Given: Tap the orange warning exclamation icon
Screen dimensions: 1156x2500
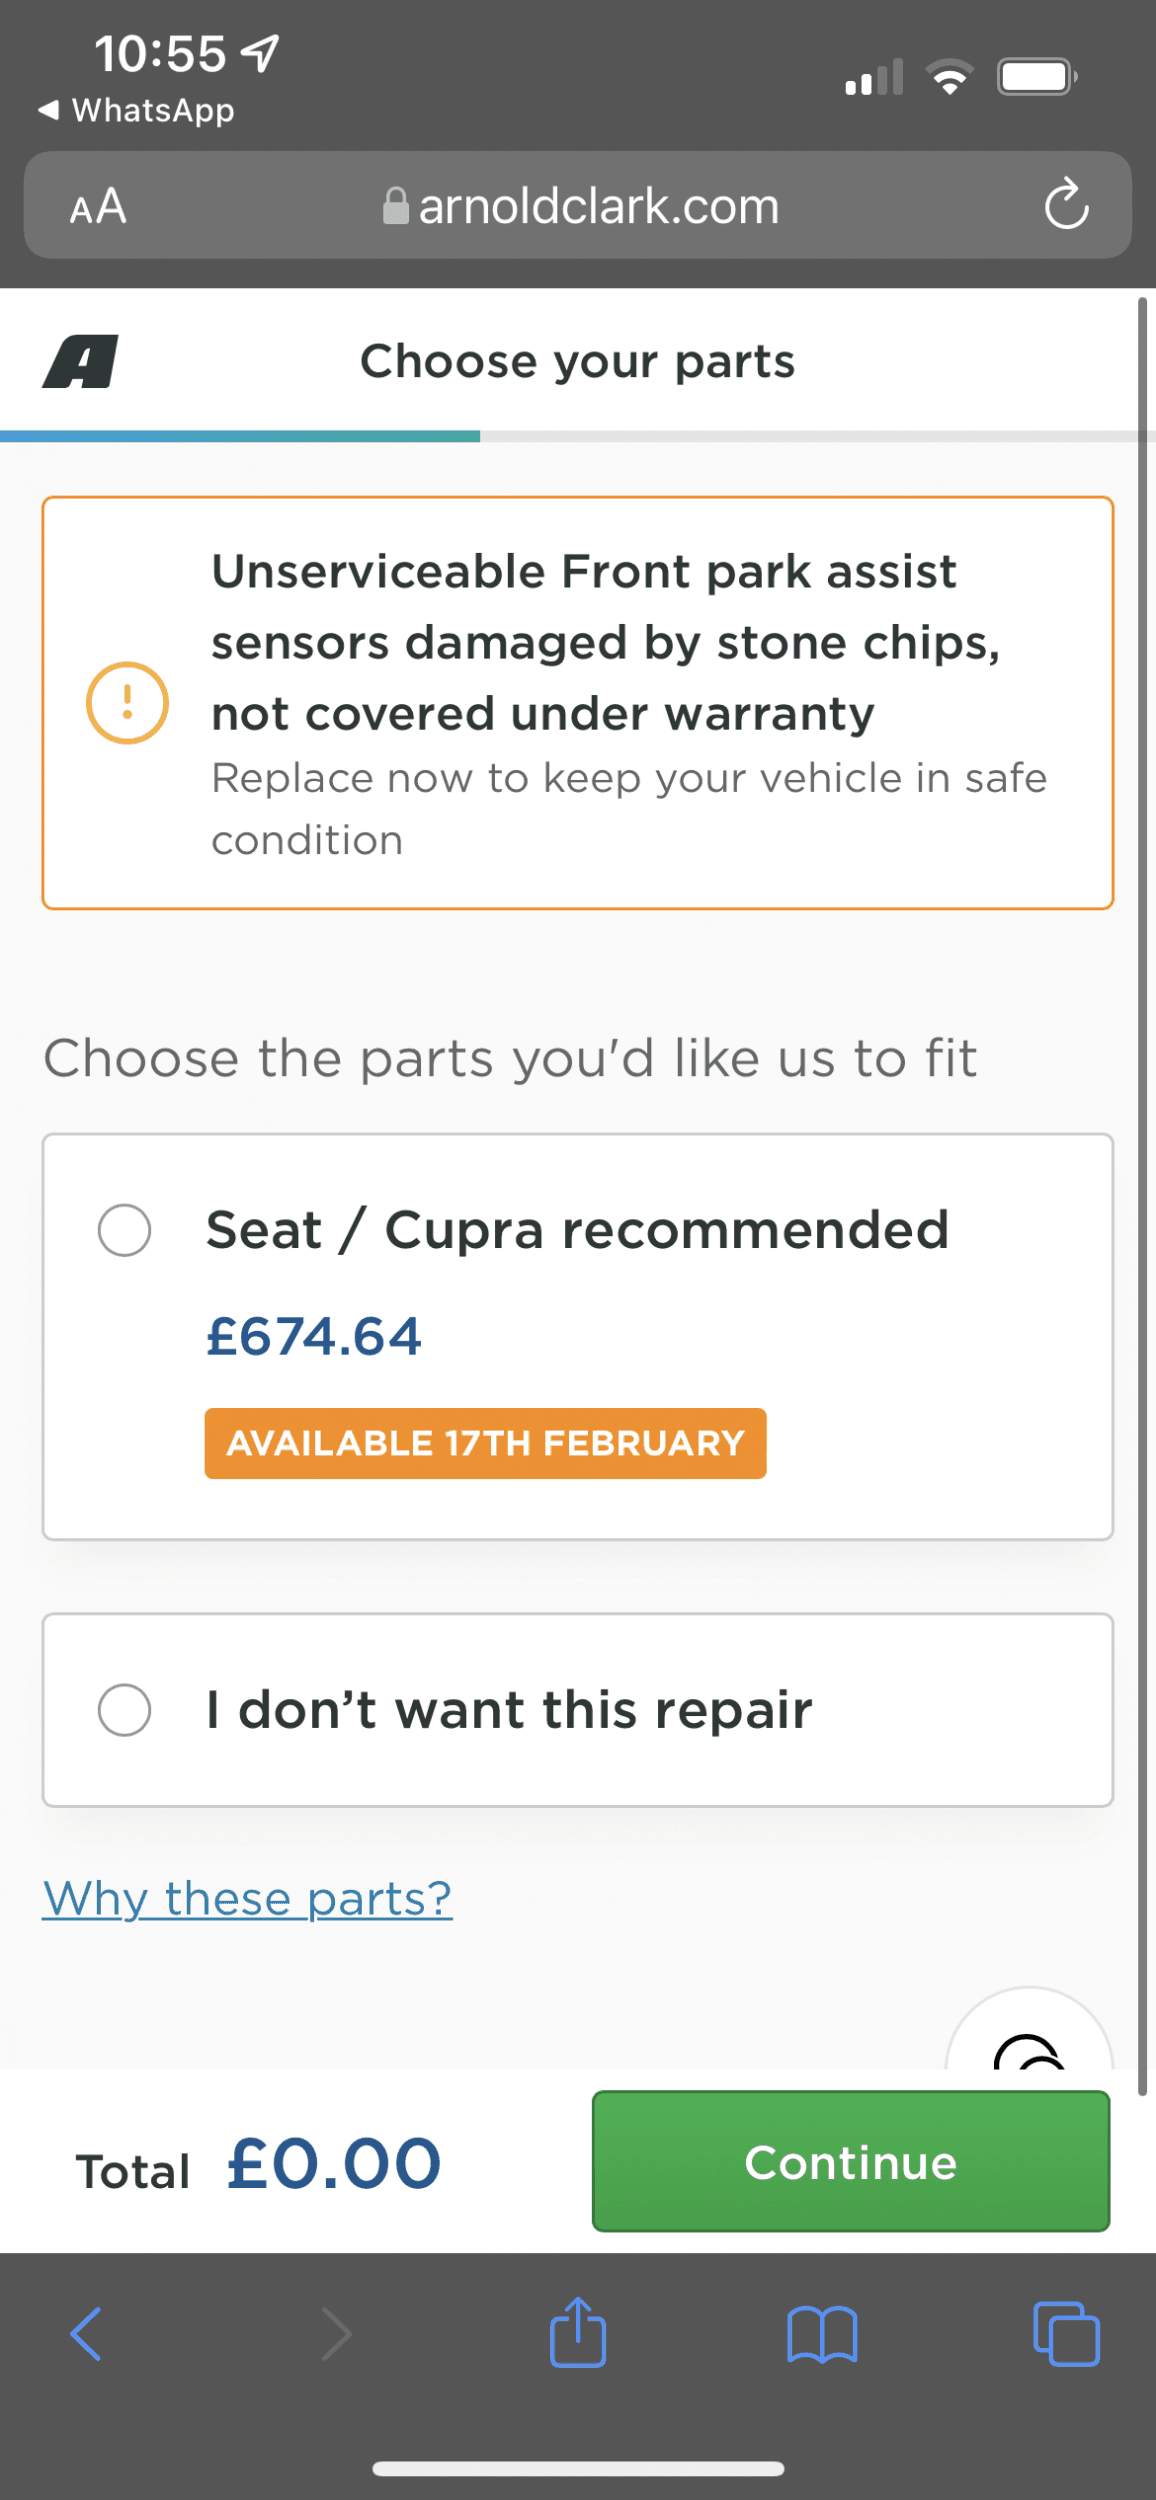Looking at the screenshot, I should pyautogui.click(x=127, y=703).
